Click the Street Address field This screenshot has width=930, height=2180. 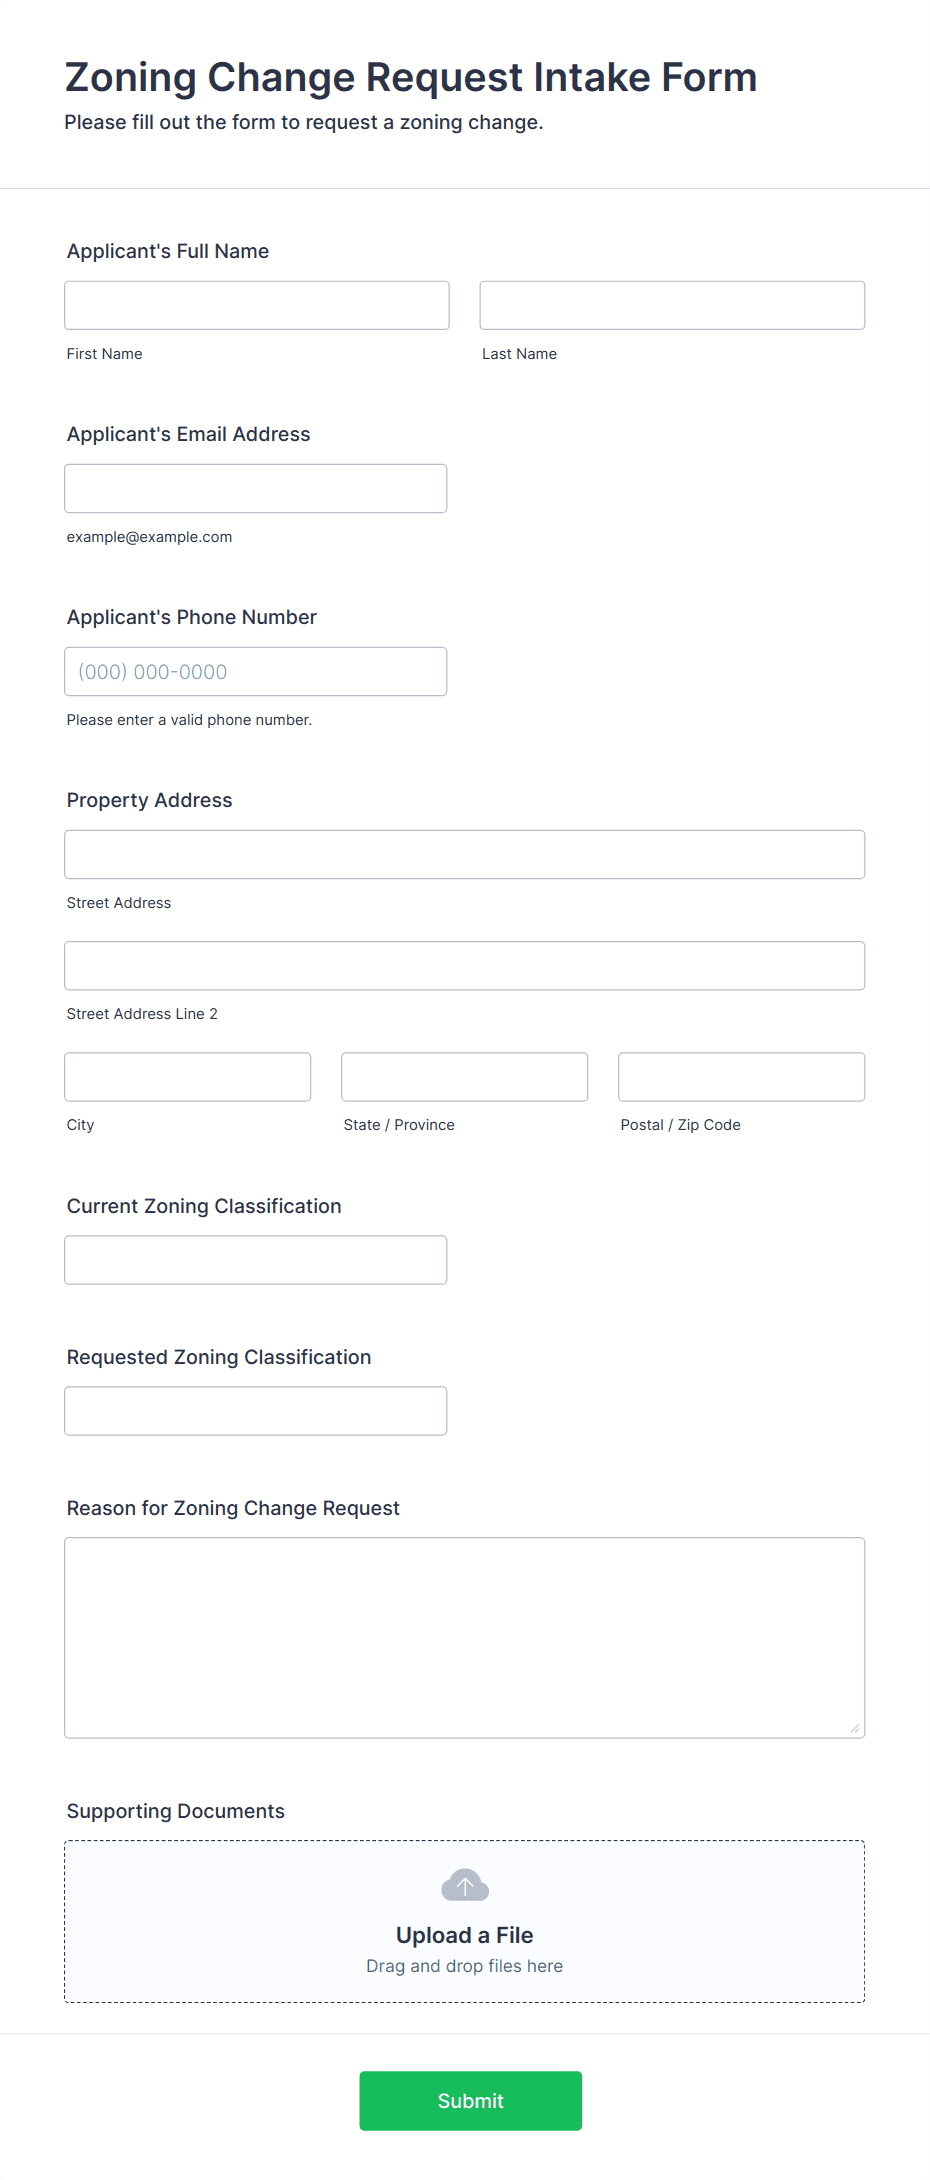[x=465, y=854]
